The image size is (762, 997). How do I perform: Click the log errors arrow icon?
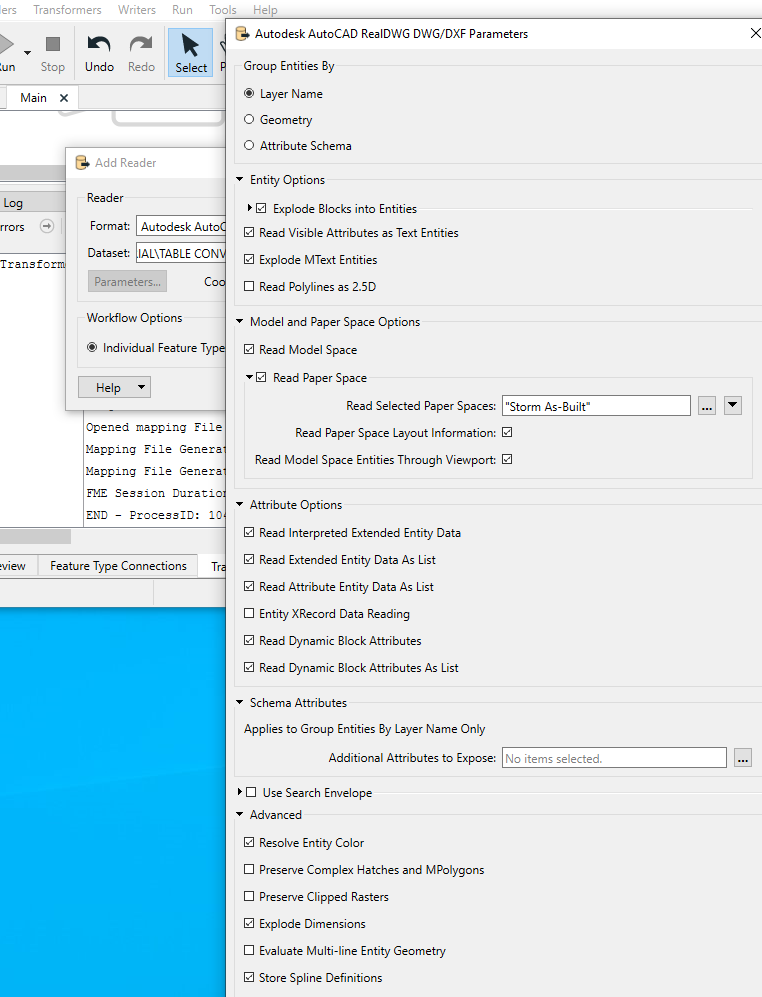pyautogui.click(x=46, y=226)
